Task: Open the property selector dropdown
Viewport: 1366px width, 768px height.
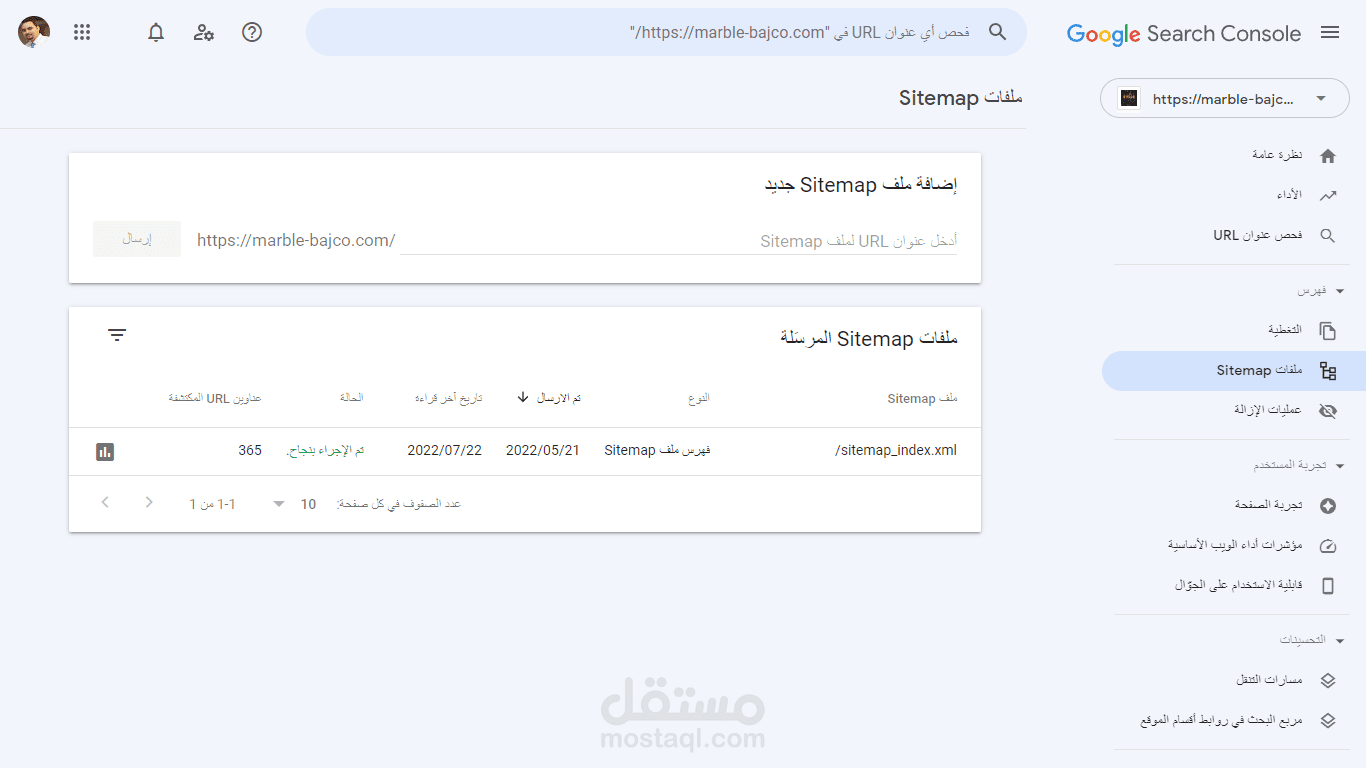Action: pyautogui.click(x=1225, y=98)
